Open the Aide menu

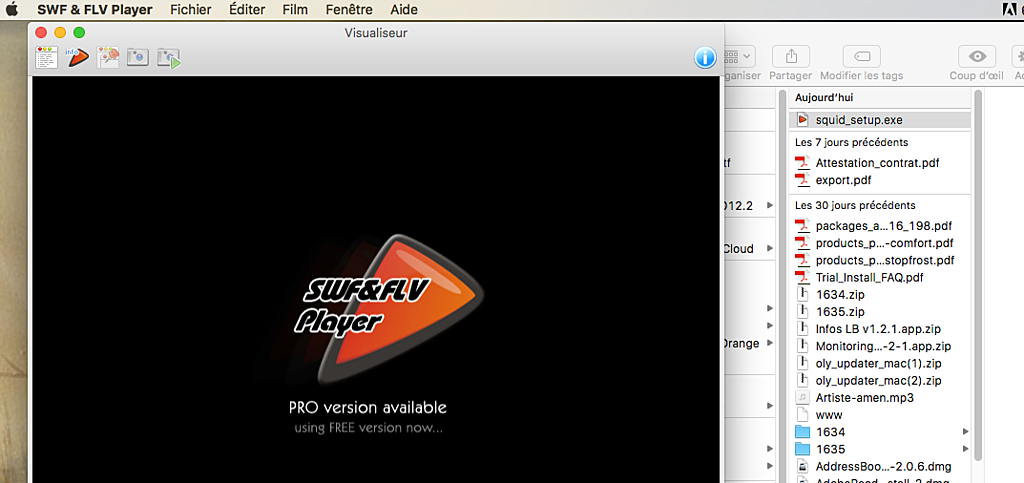click(x=404, y=10)
